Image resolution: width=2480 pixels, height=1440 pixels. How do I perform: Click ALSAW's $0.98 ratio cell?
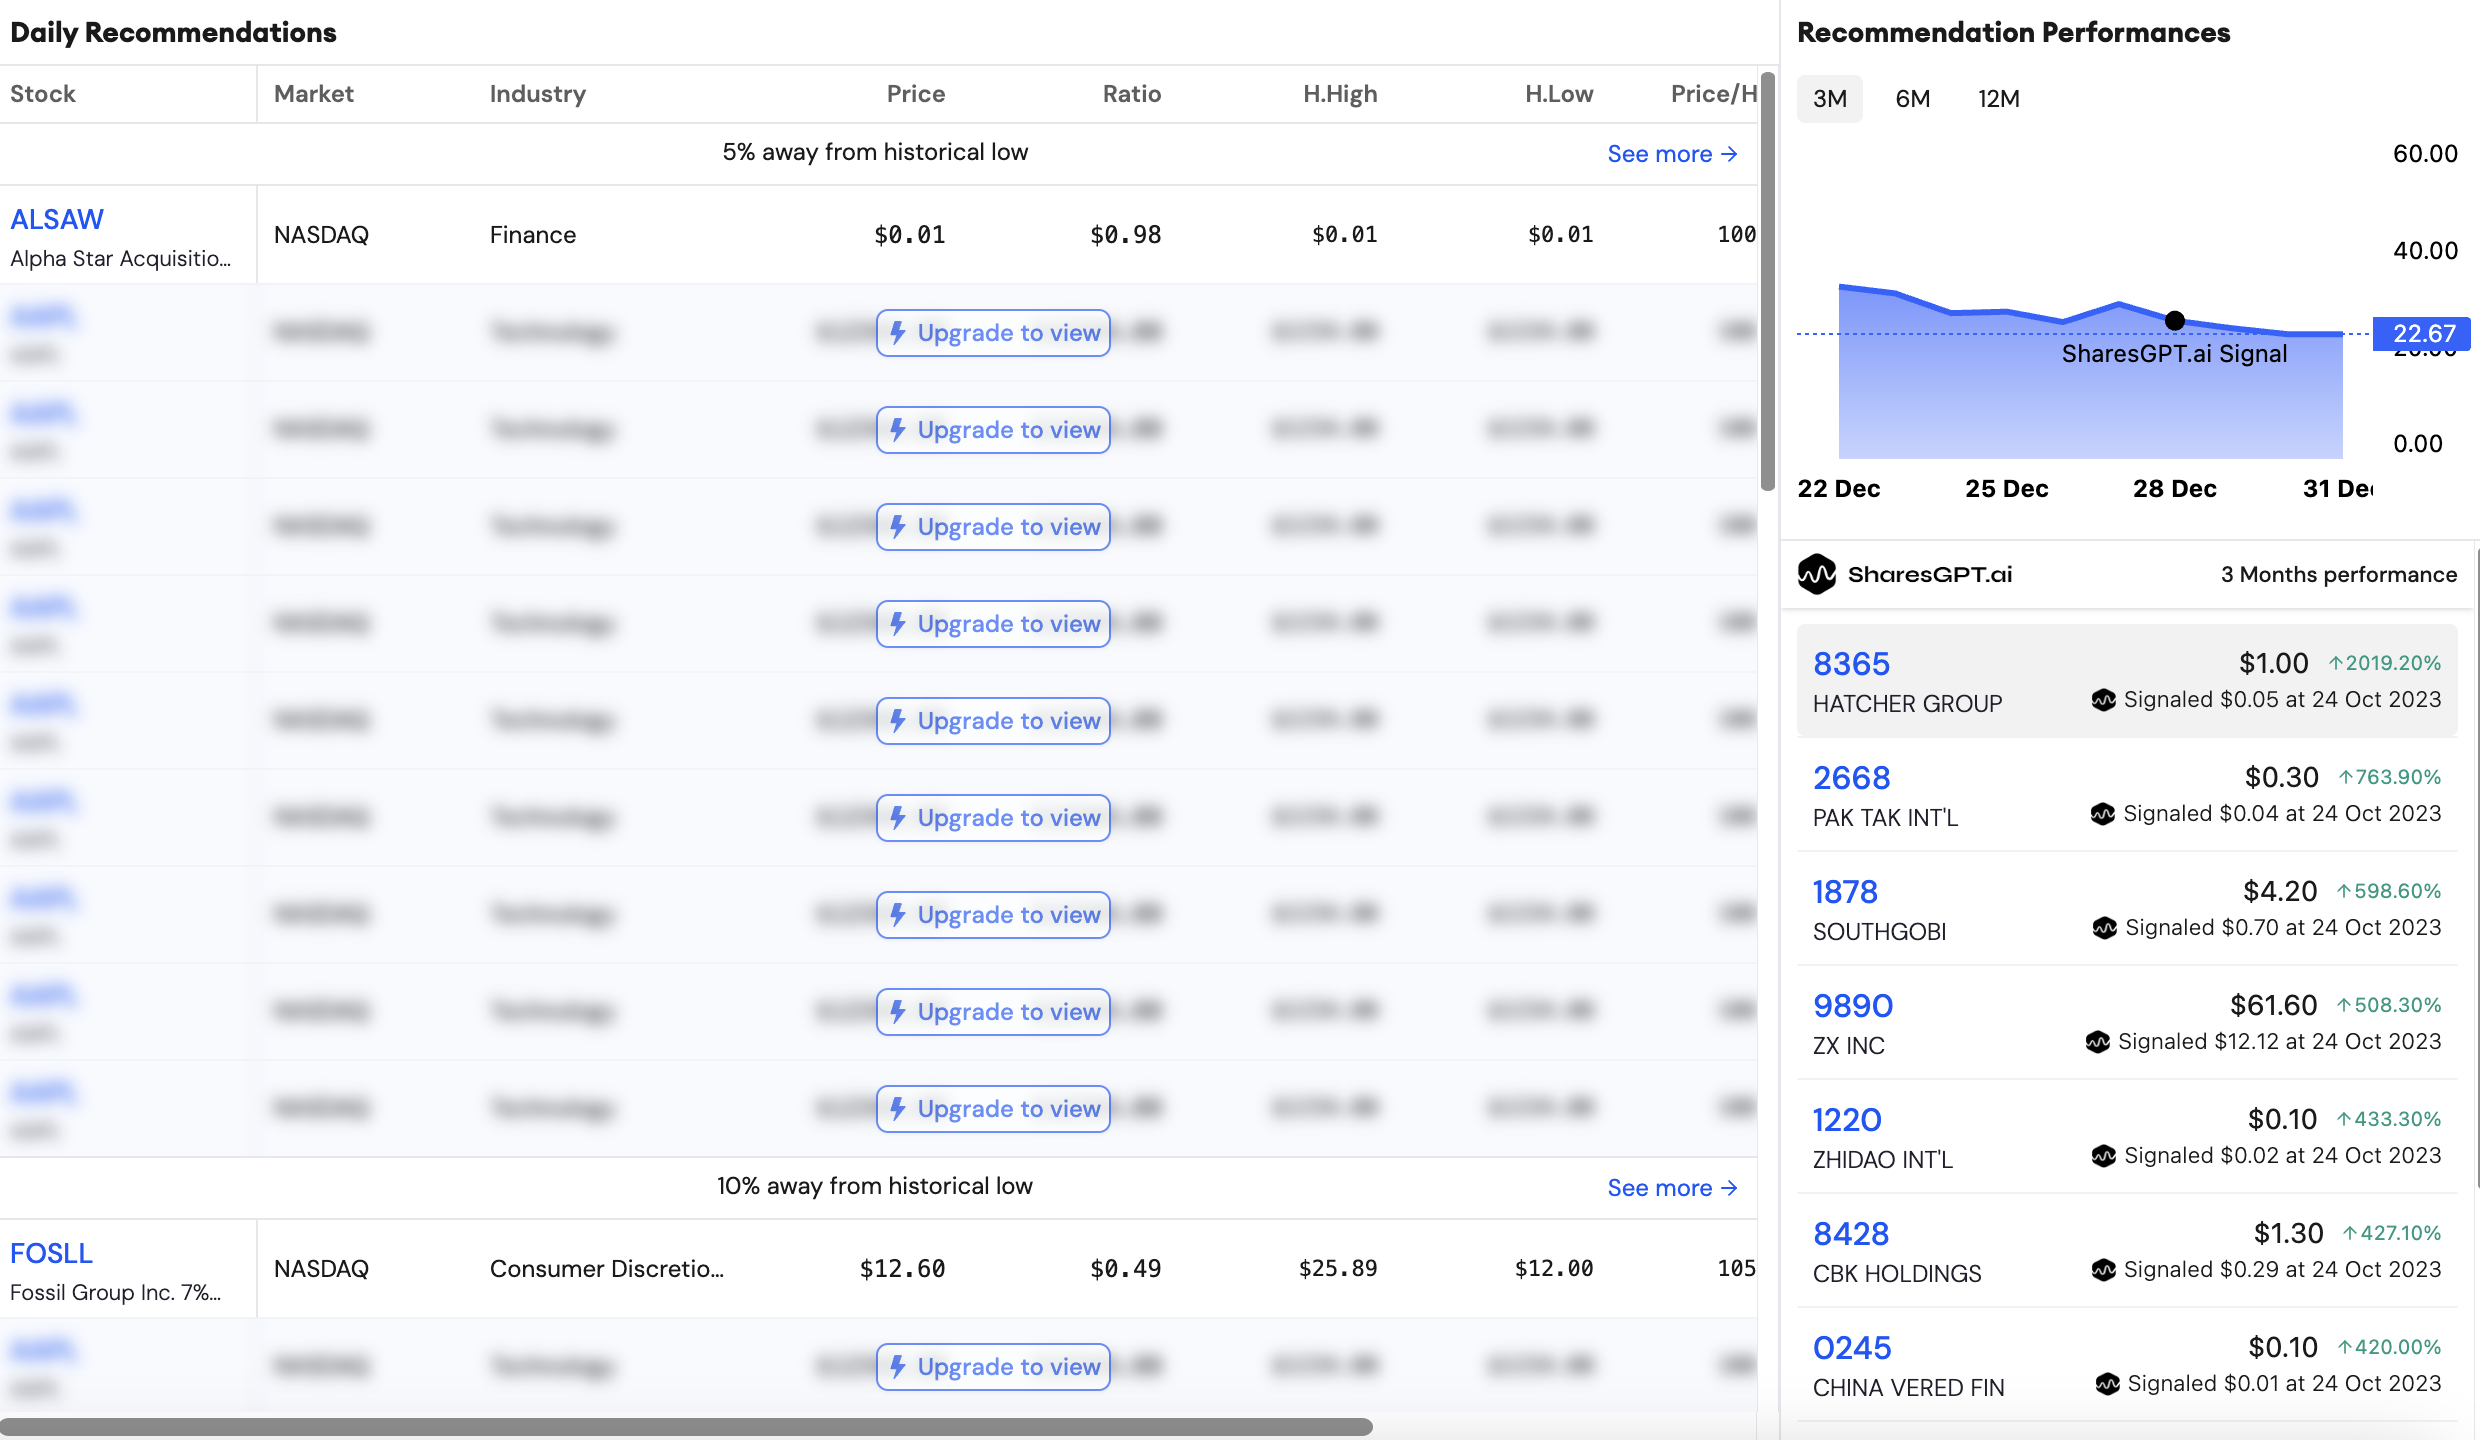pyautogui.click(x=1126, y=235)
